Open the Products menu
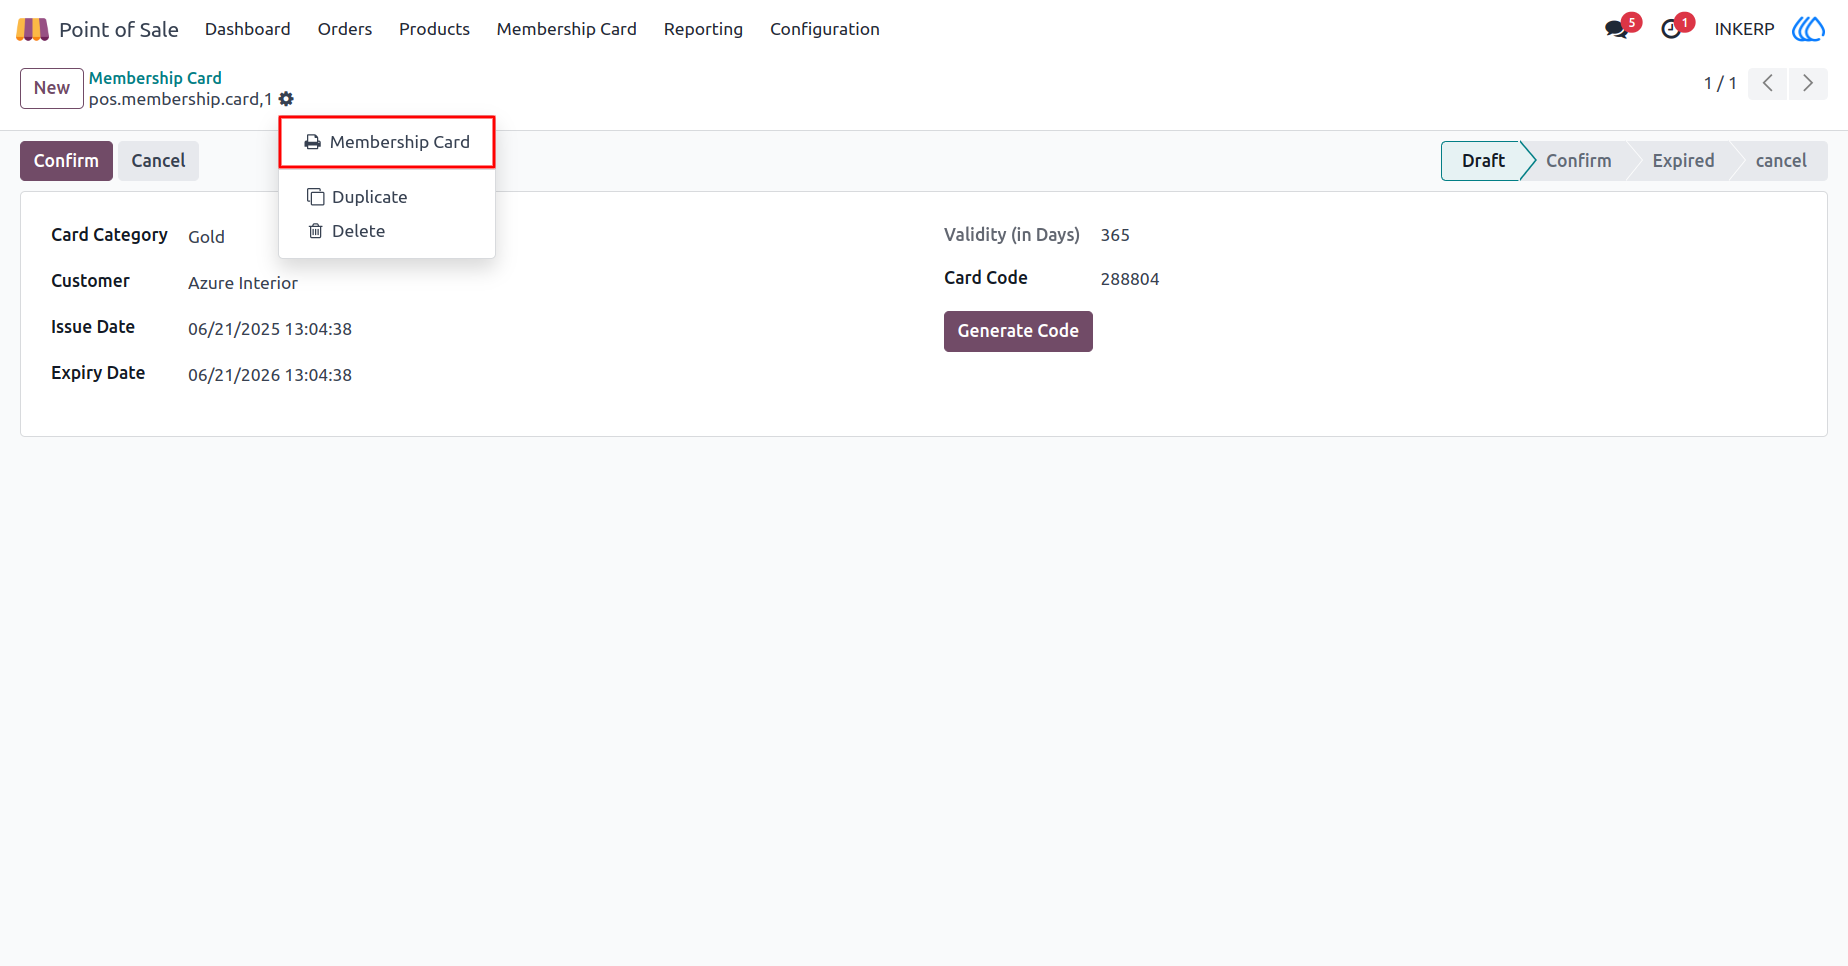 434,29
